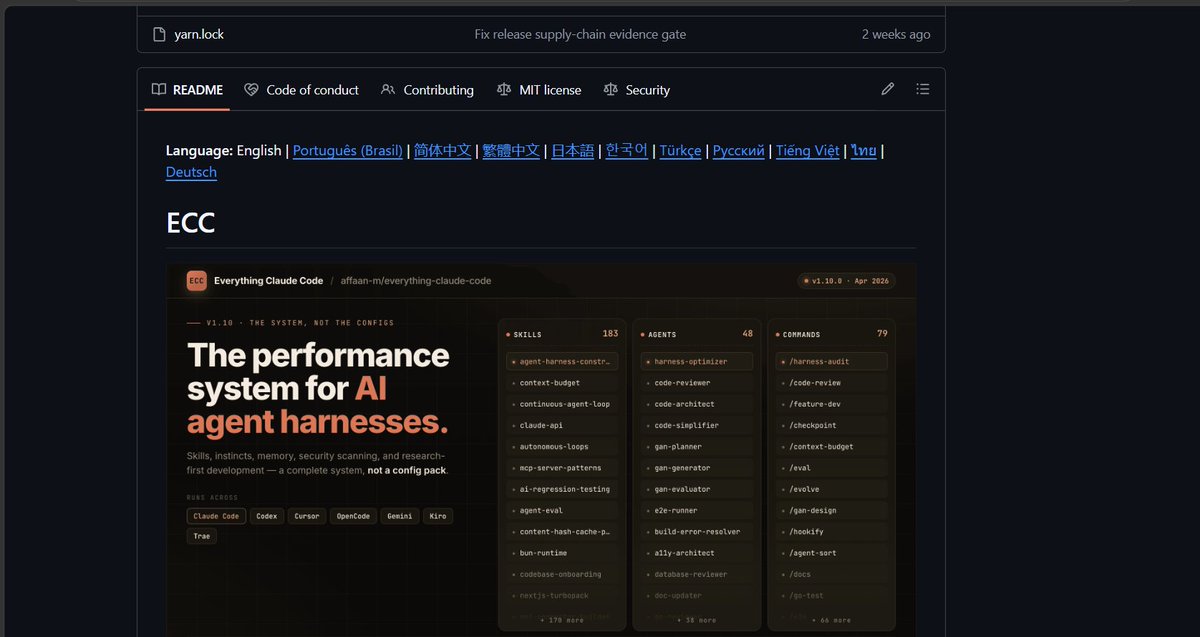
Task: Click 'bun-runtime' skill row
Action: pyautogui.click(x=562, y=553)
